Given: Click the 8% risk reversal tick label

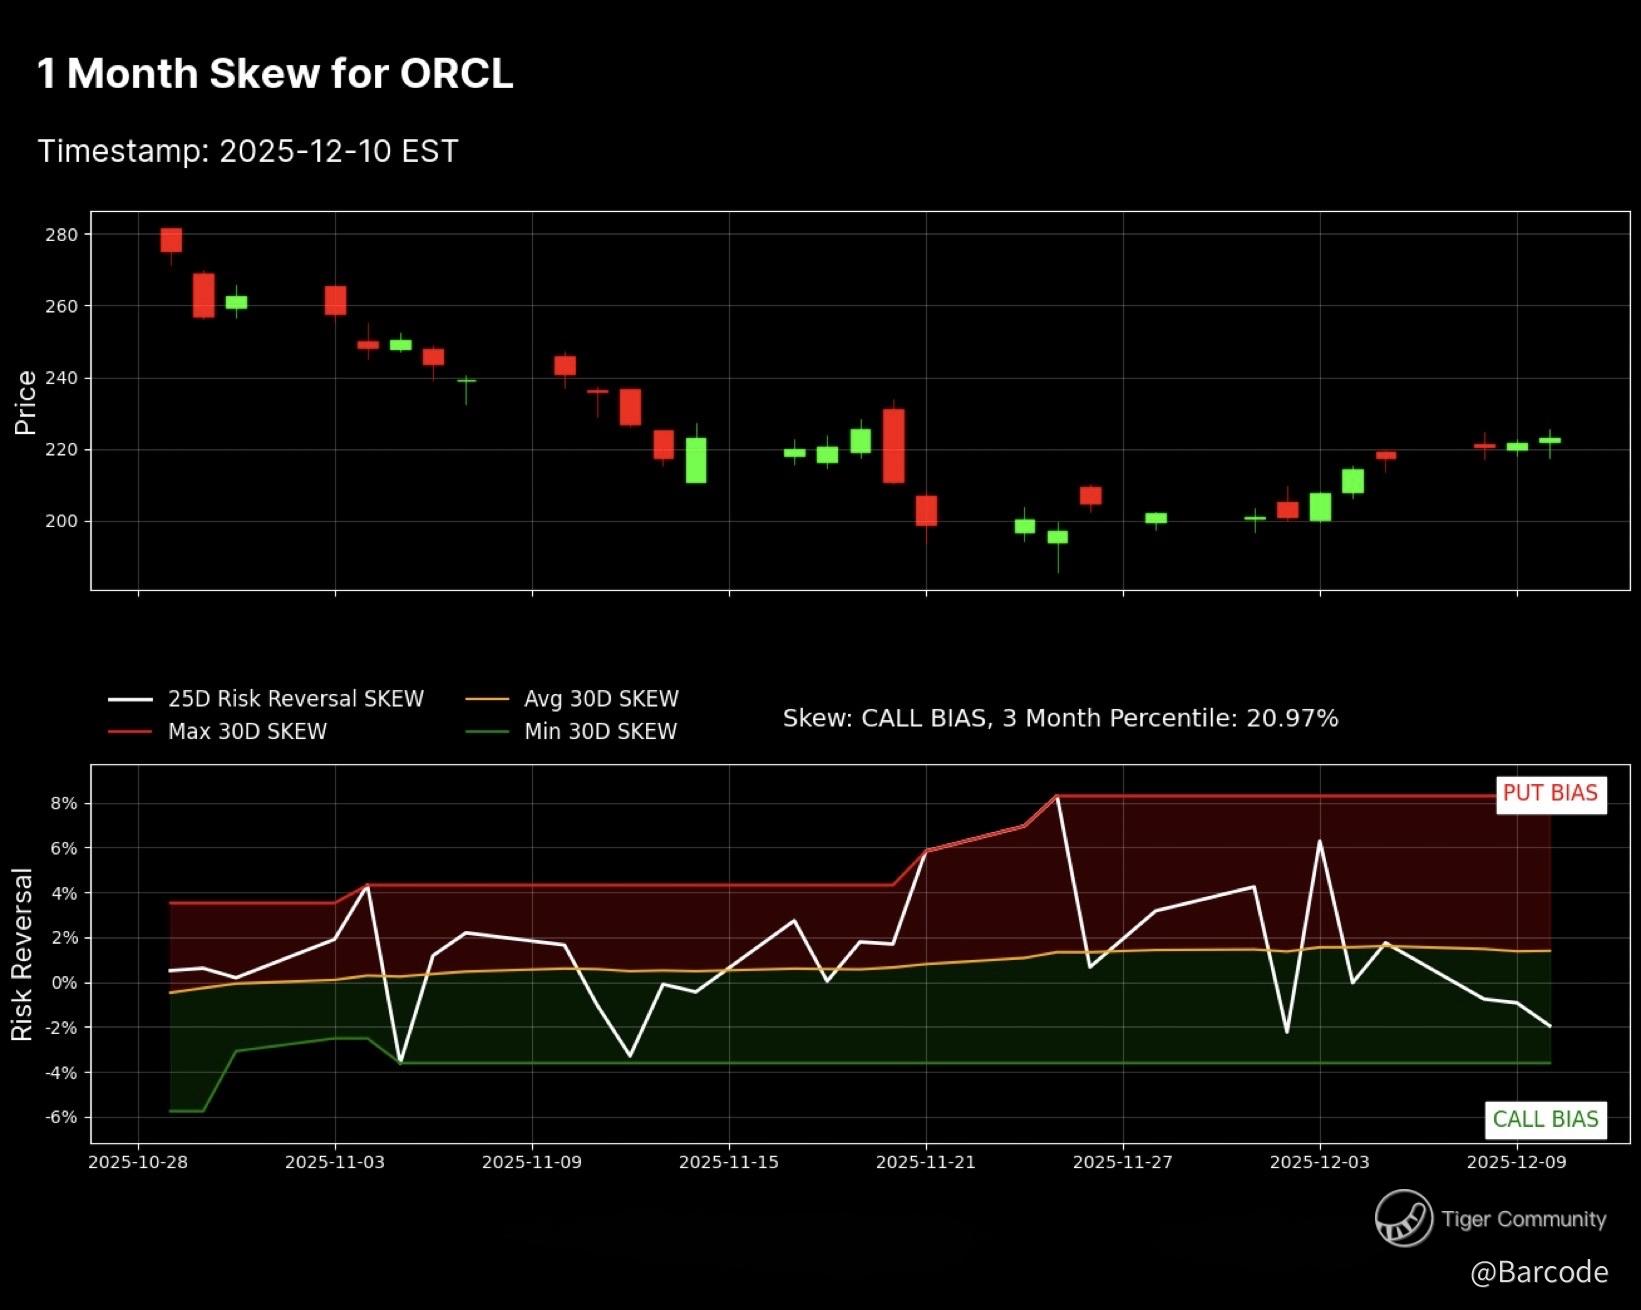Looking at the screenshot, I should pos(64,803).
